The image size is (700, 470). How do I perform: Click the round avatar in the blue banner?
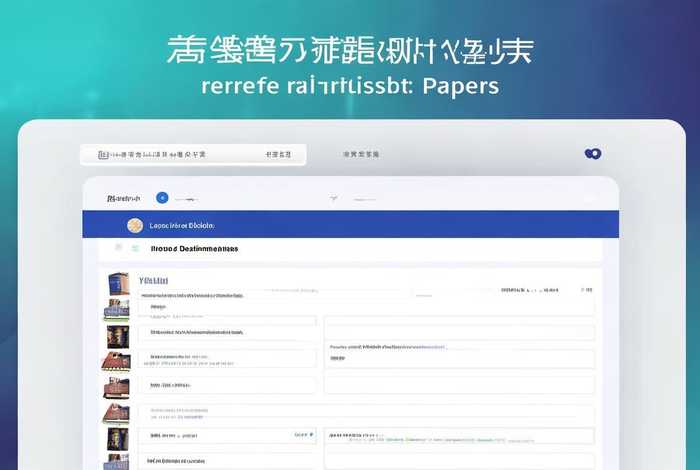click(x=135, y=225)
